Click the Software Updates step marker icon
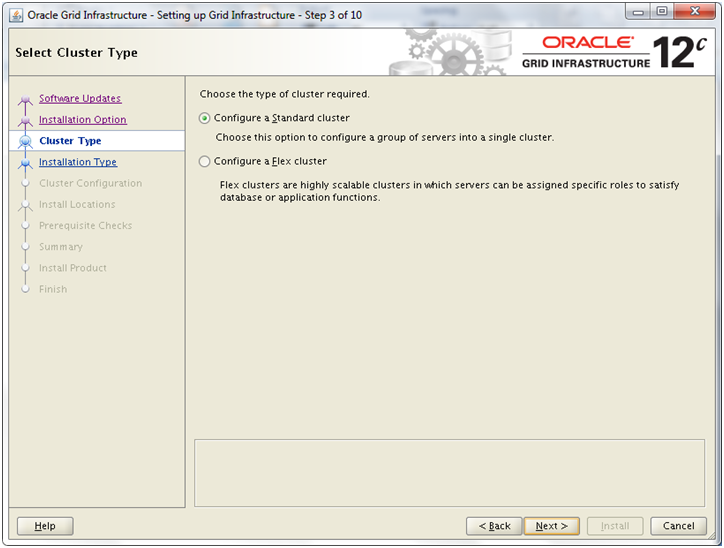The width and height of the screenshot is (724, 548). [x=25, y=99]
